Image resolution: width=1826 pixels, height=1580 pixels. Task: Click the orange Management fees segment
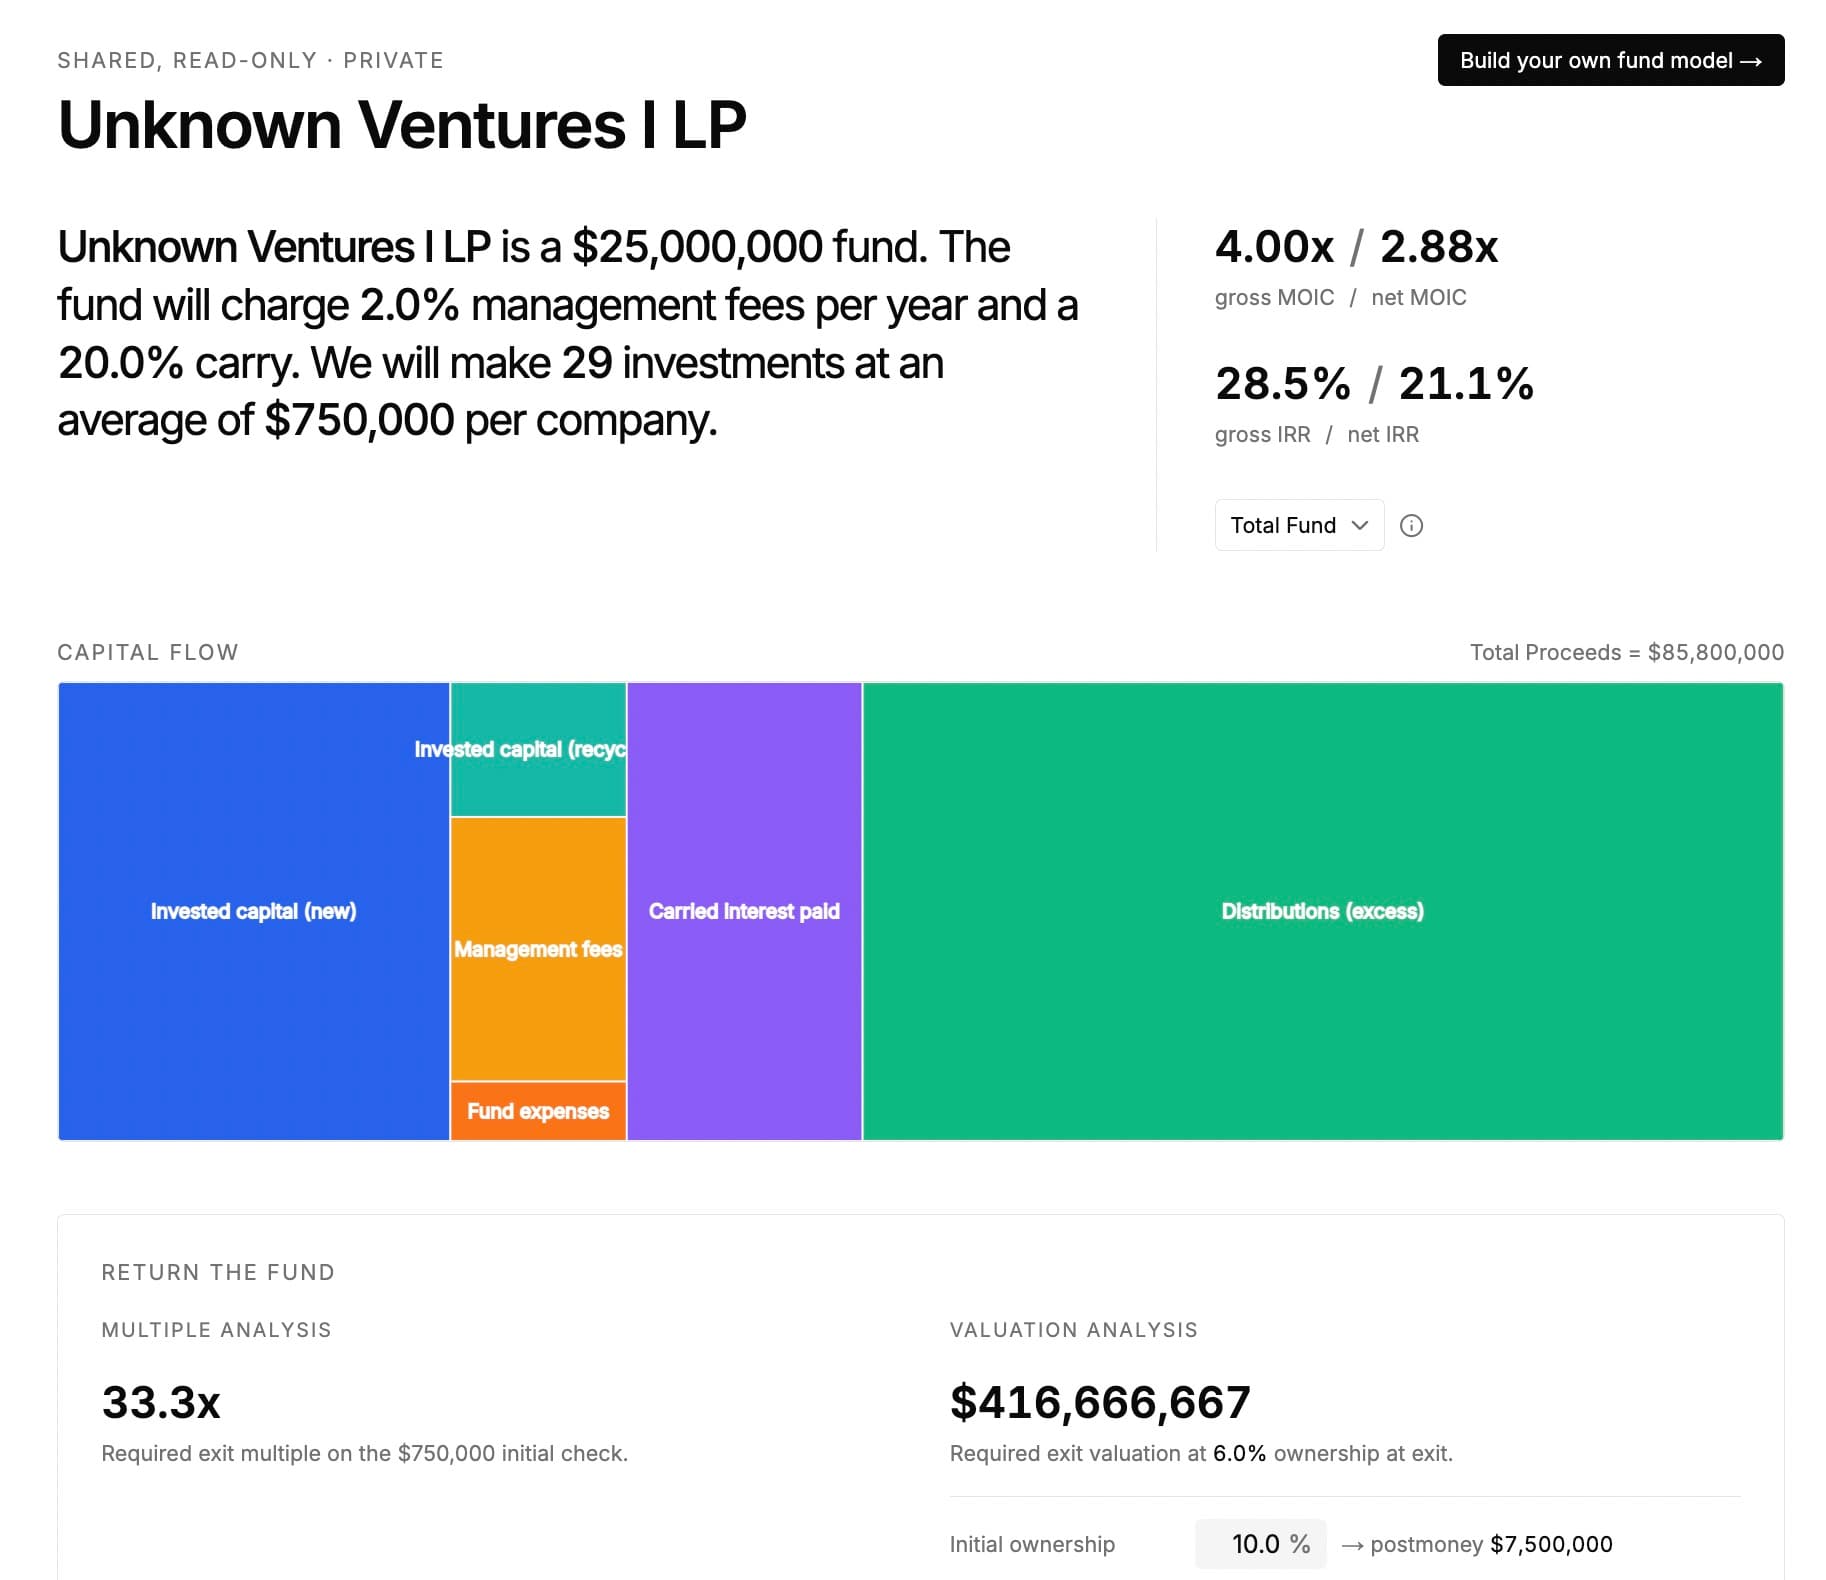[538, 948]
